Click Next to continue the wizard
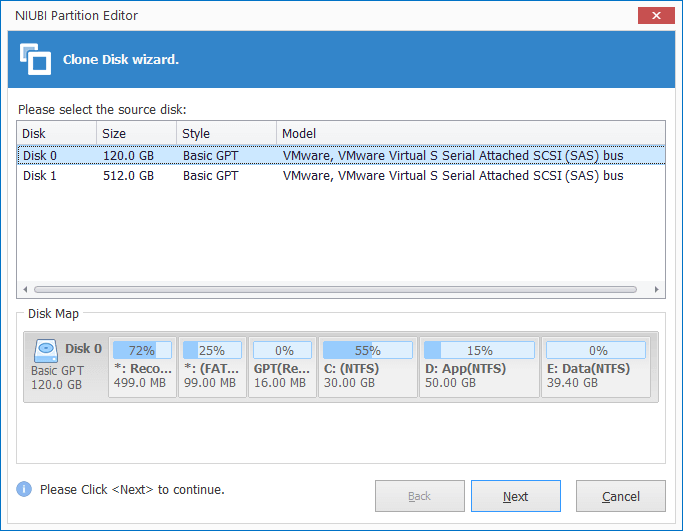683x531 pixels. click(516, 496)
